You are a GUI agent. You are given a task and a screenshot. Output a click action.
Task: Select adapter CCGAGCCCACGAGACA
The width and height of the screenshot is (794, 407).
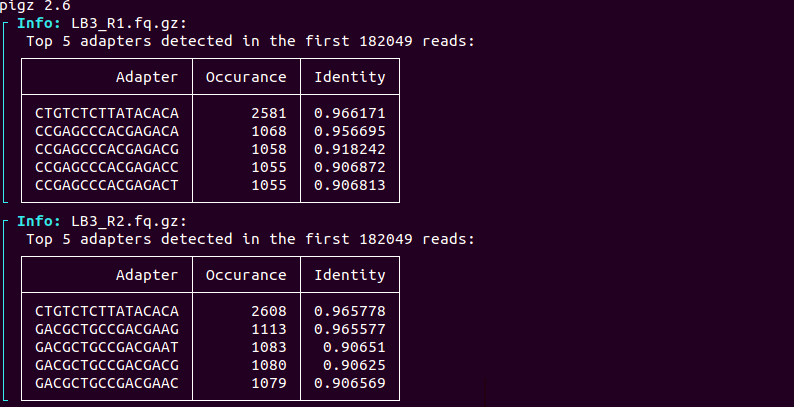pos(107,131)
